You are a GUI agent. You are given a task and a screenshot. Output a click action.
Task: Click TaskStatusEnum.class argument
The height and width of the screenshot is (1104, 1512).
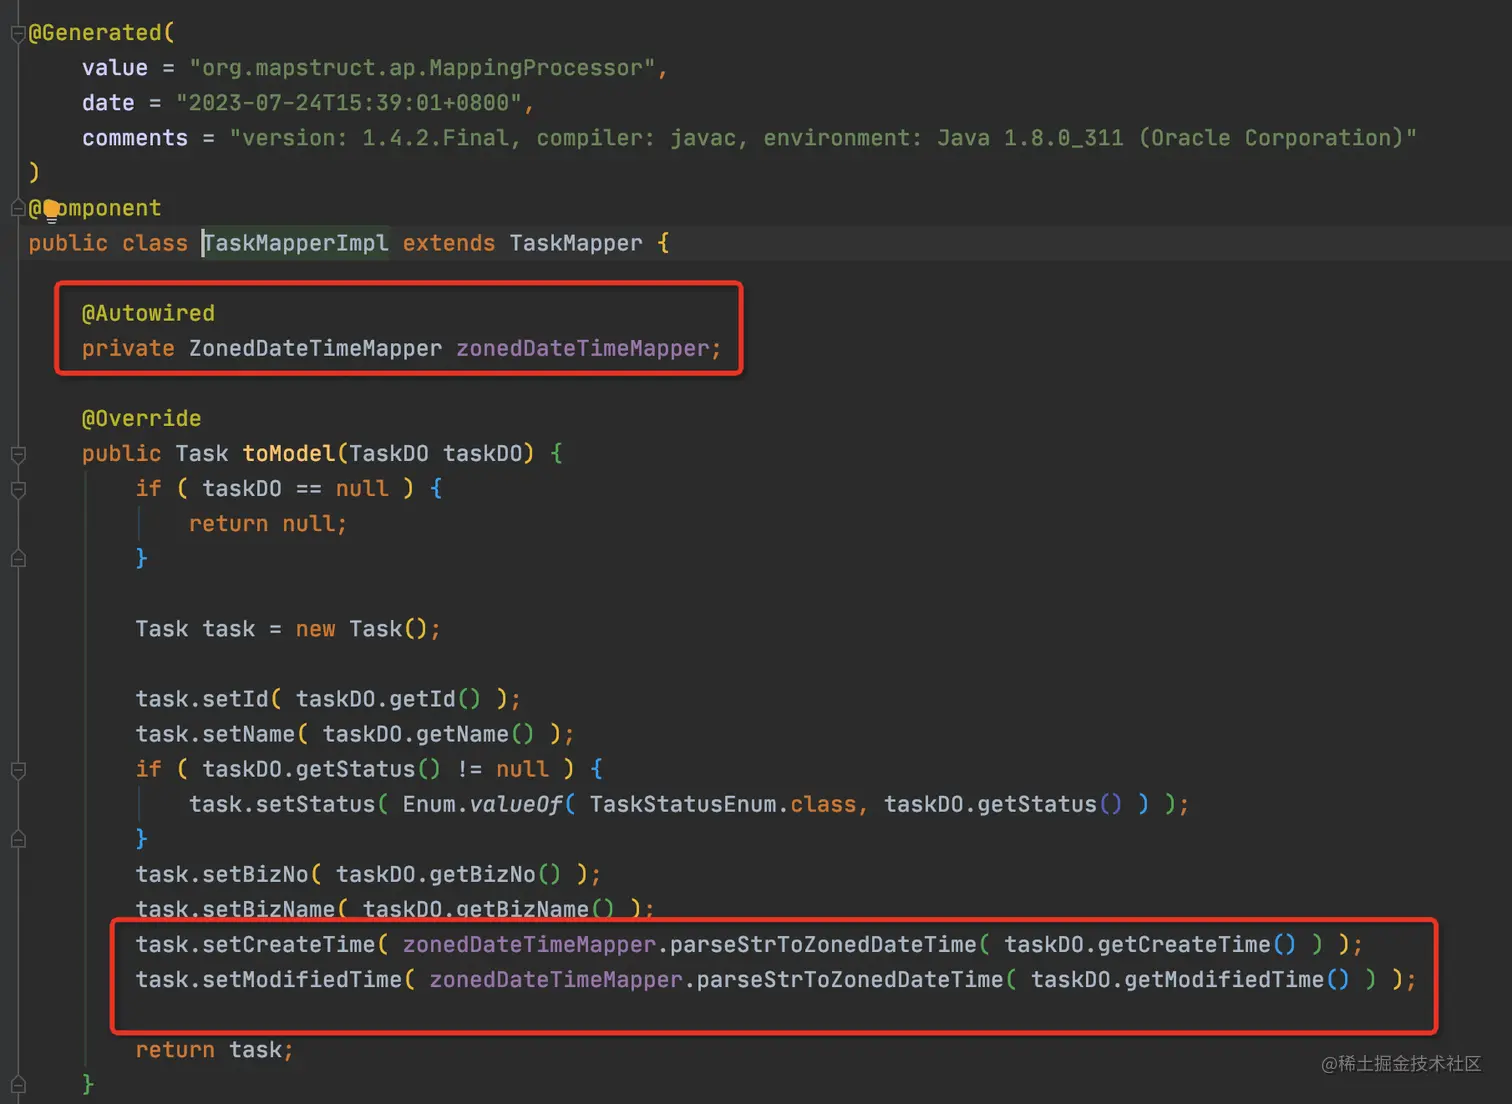click(722, 804)
